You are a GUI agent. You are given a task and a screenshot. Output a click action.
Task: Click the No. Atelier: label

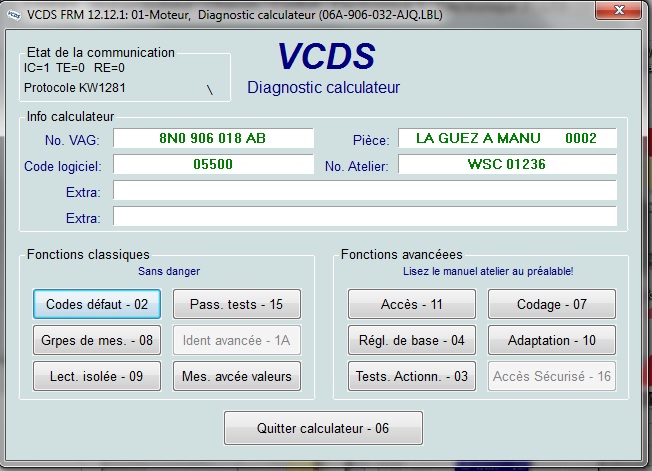pos(357,167)
